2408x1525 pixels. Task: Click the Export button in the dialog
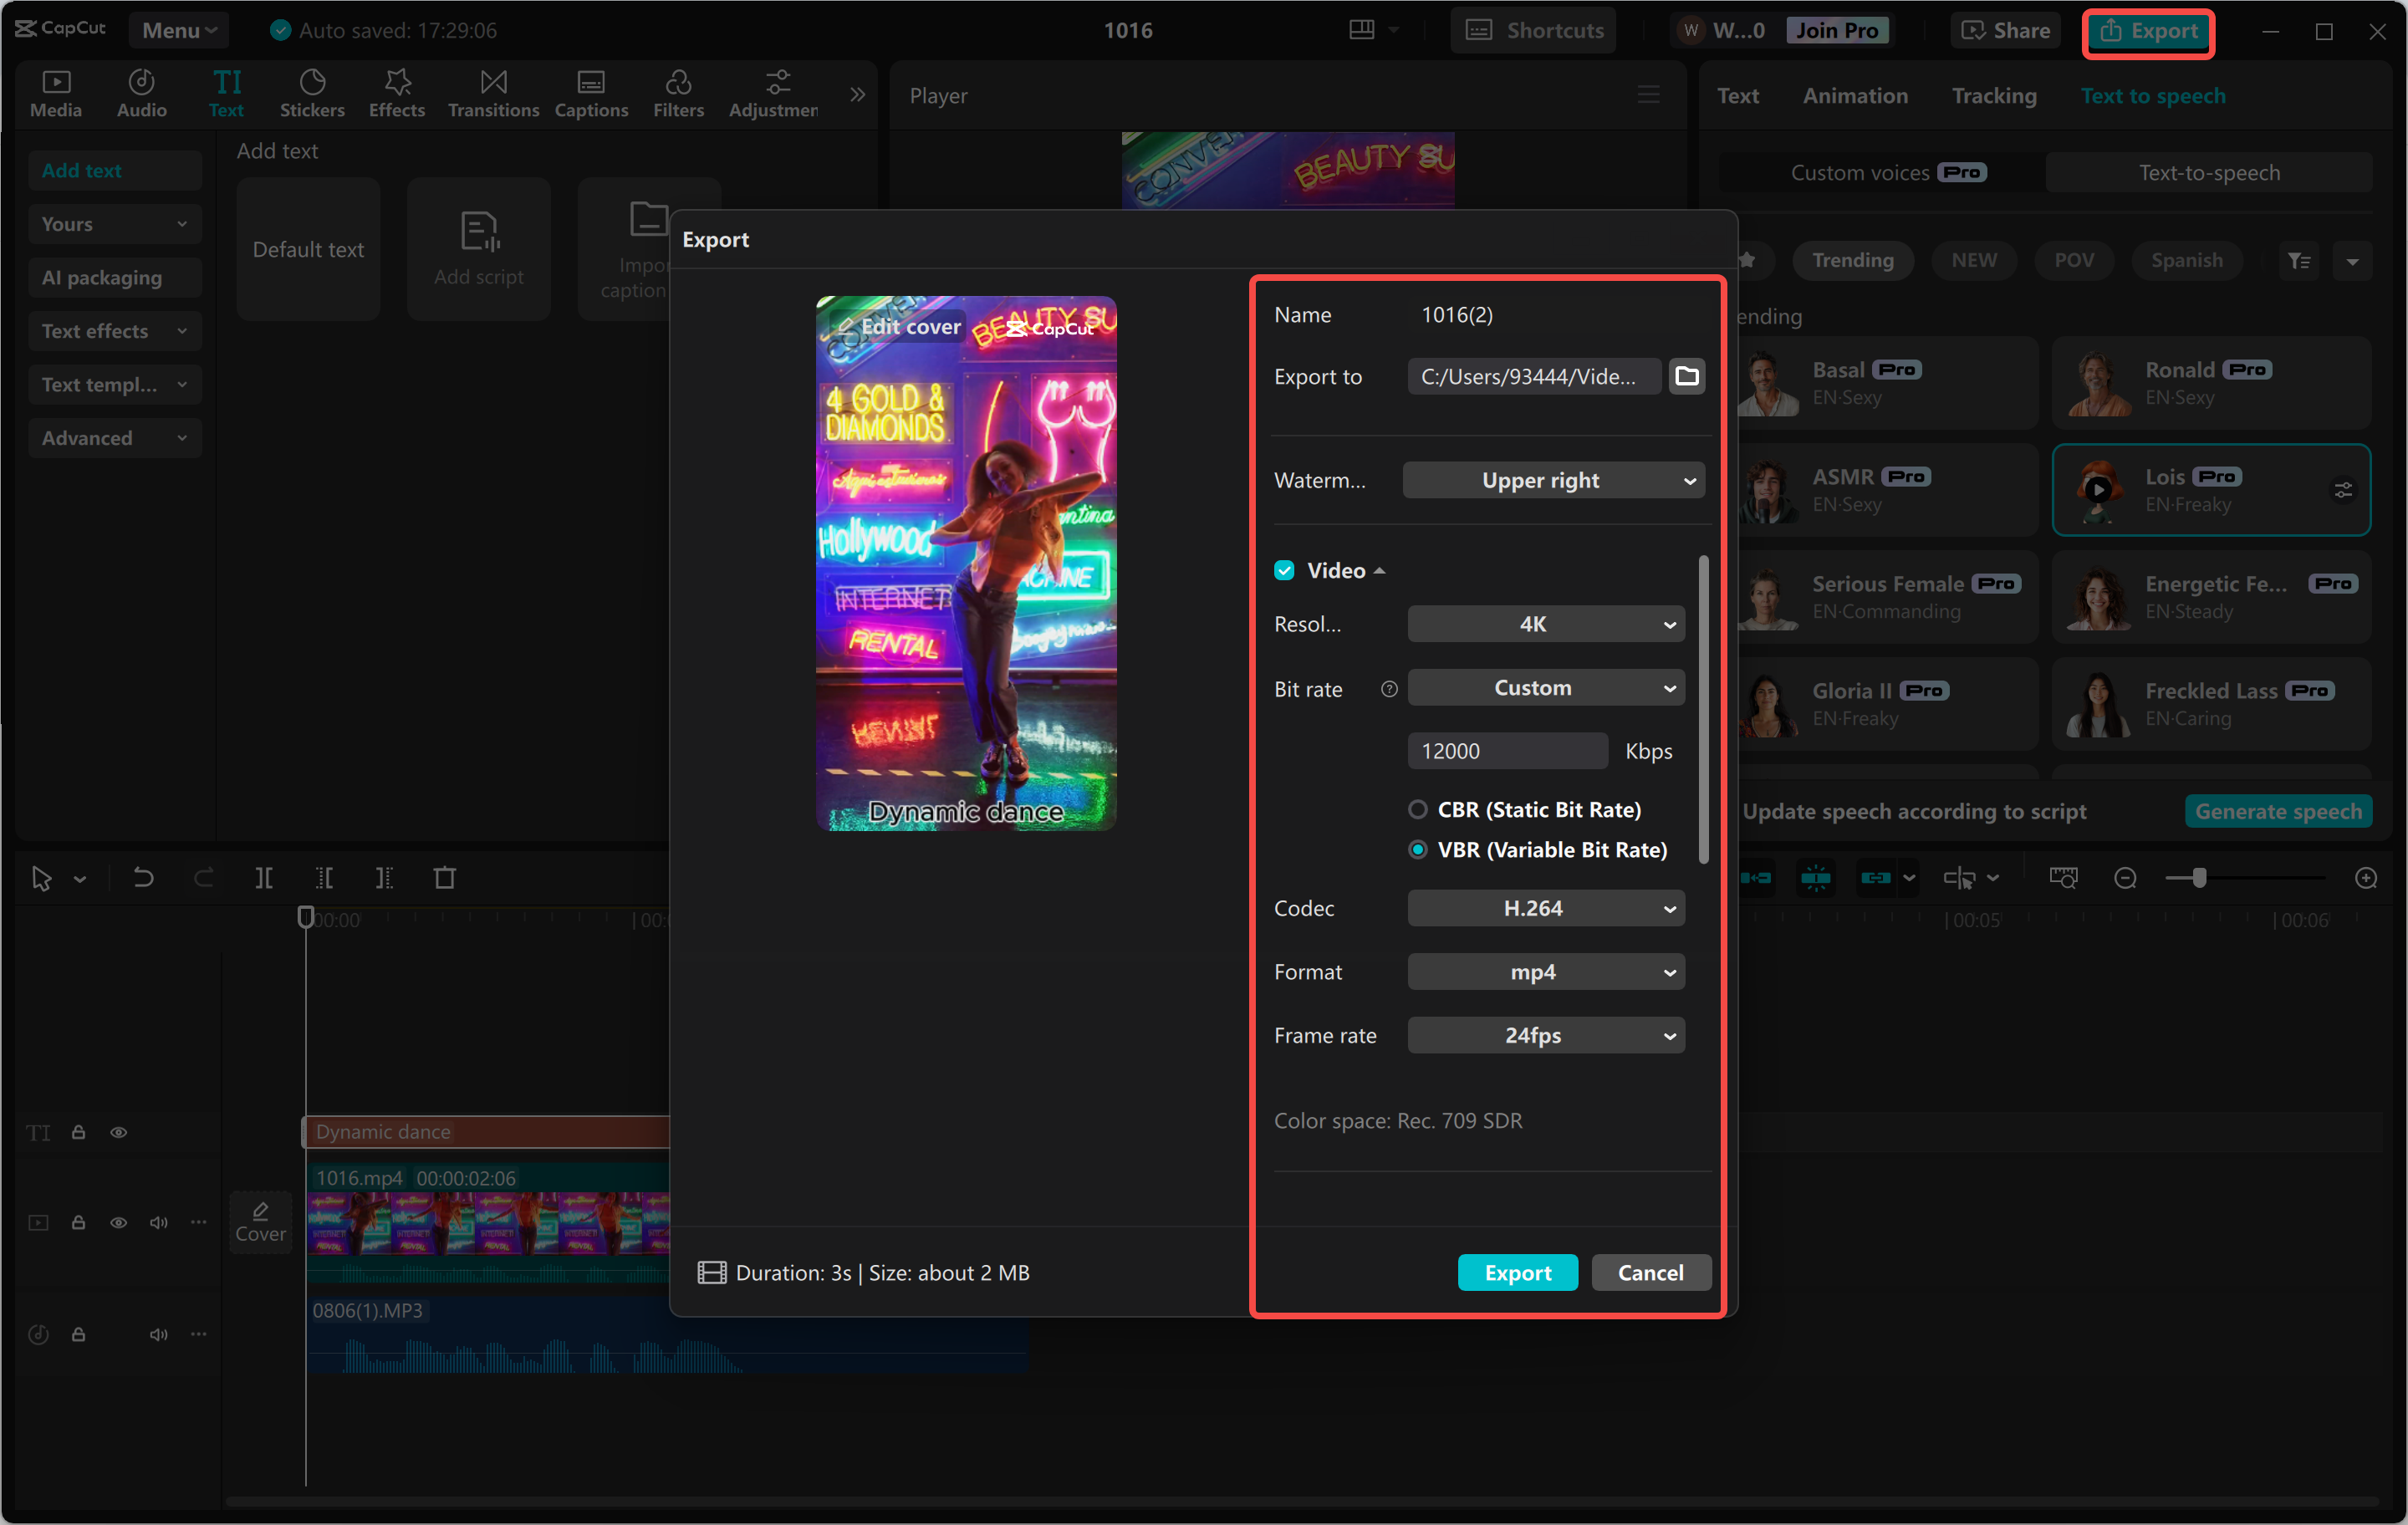point(1517,1272)
